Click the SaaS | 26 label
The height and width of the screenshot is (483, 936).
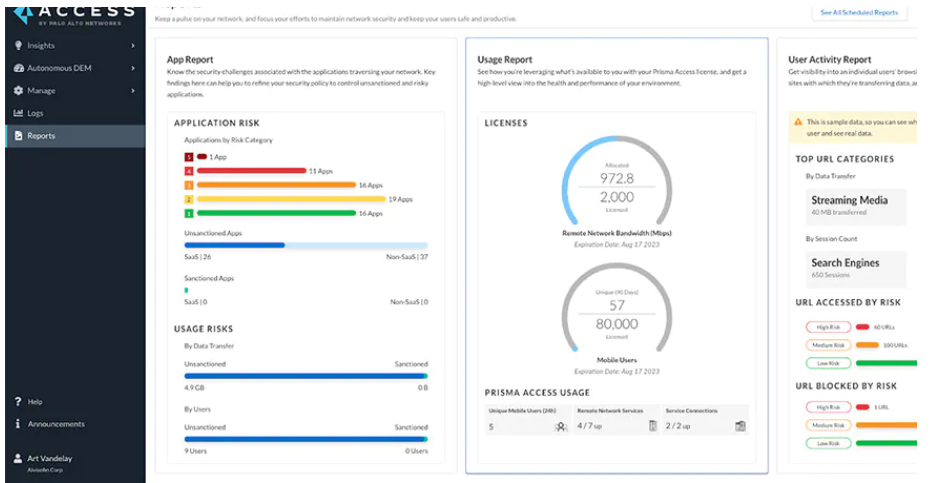(198, 257)
